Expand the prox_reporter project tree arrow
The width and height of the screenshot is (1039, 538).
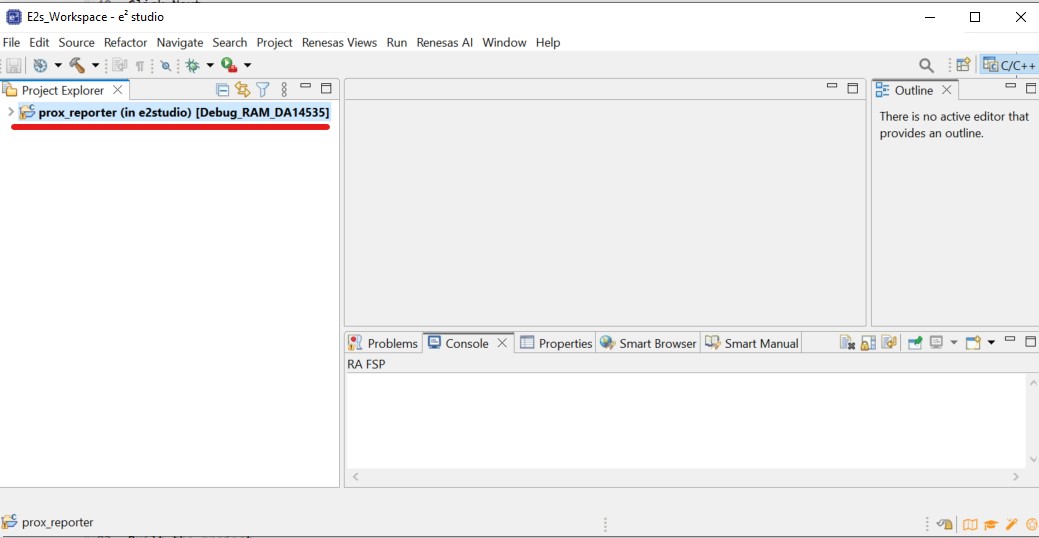click(11, 112)
